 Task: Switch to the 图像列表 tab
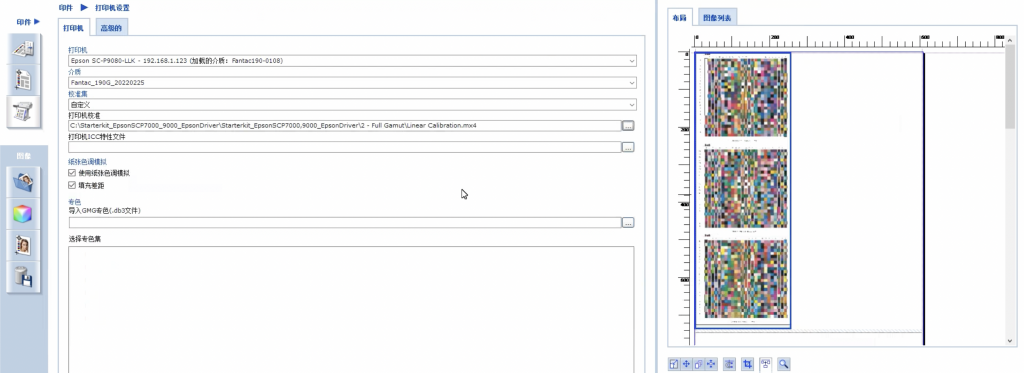point(717,18)
